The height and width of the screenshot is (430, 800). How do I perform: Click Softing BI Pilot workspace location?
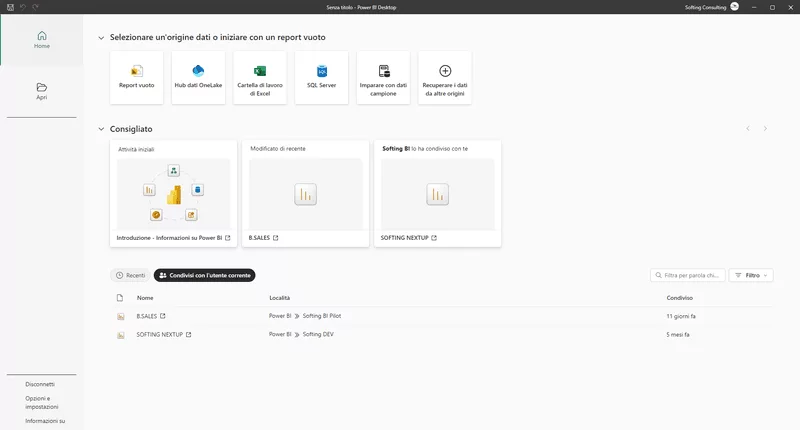tap(321, 316)
